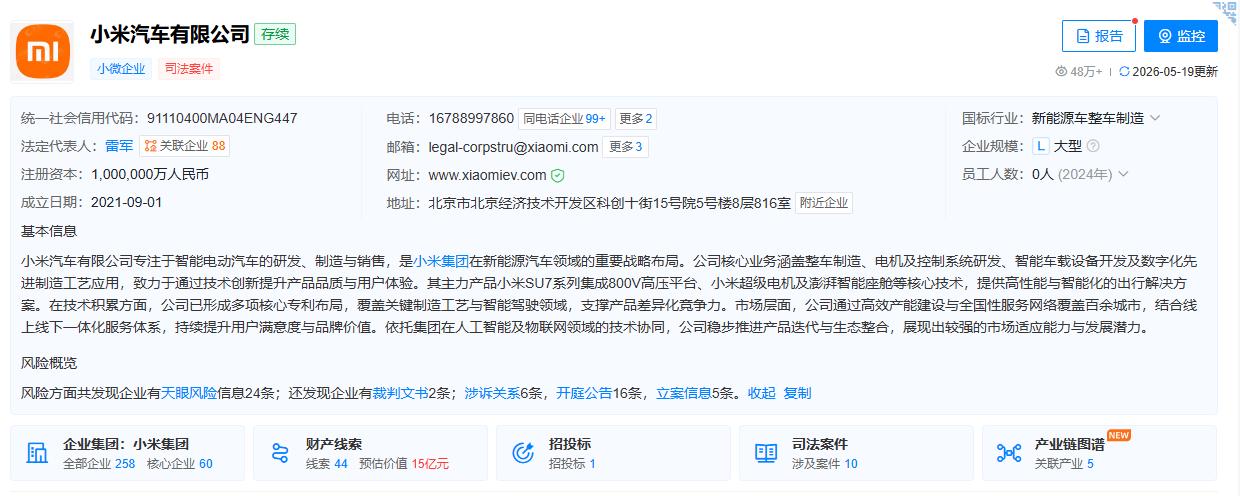Click the phone number 16788997860
Image resolution: width=1240 pixels, height=496 pixels.
[471, 118]
